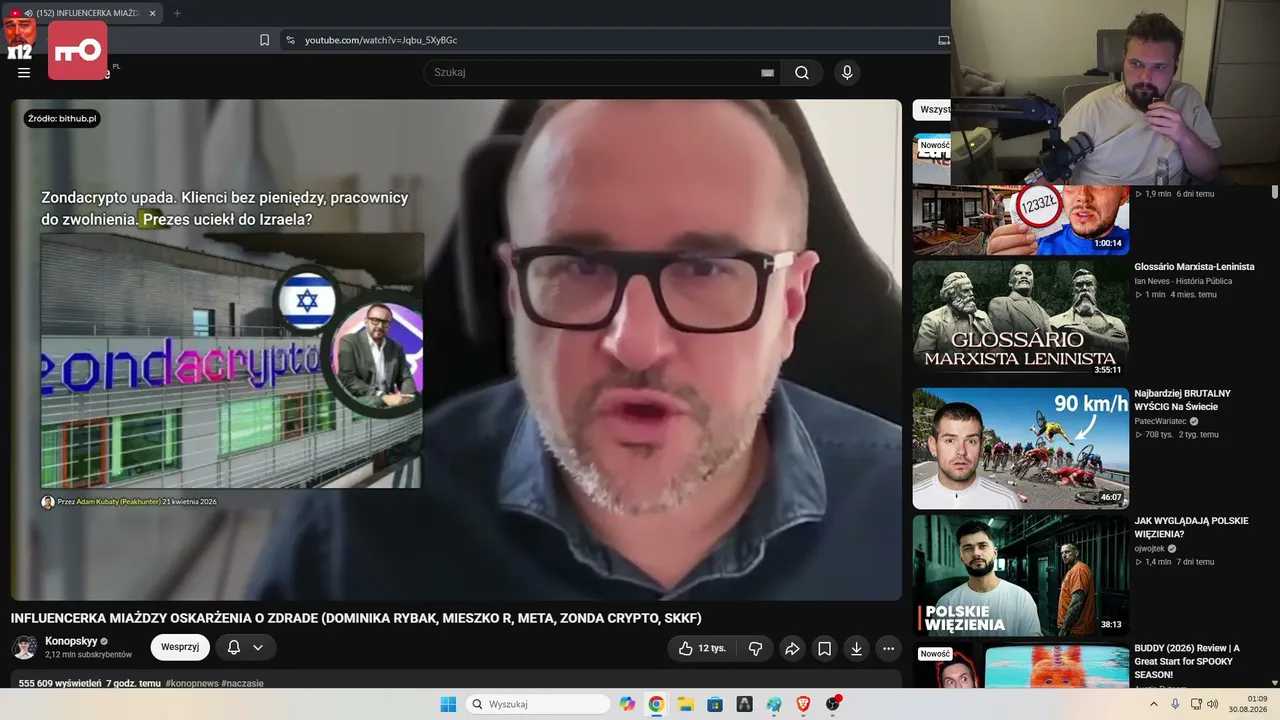The image size is (1280, 720).
Task: Select the INFLUENCERKA MIAŻDŻY browser tab
Action: [83, 13]
